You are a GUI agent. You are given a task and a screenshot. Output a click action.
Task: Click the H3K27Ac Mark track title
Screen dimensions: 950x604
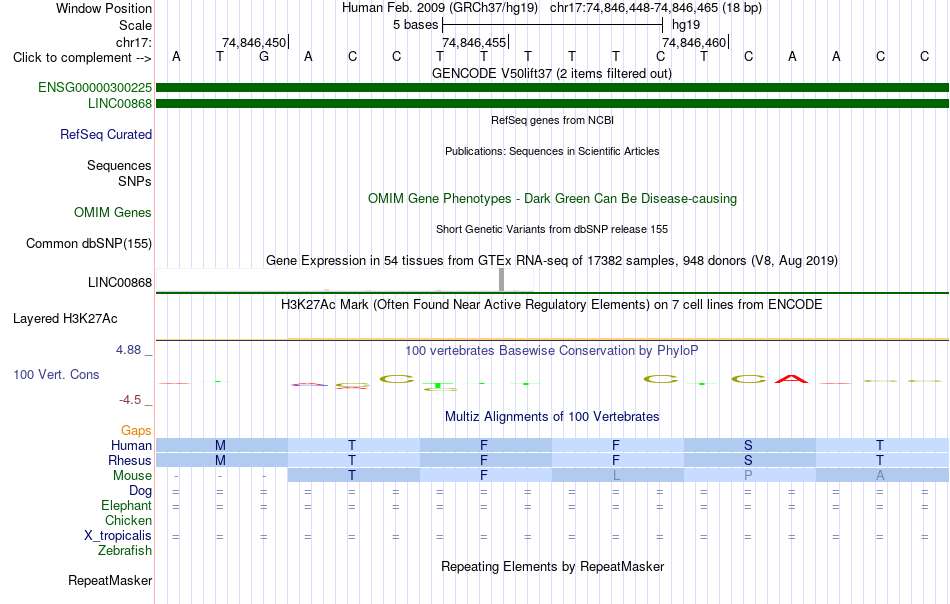pos(552,305)
